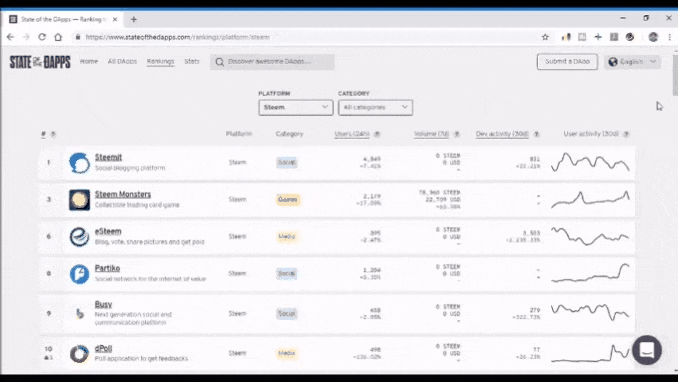The height and width of the screenshot is (382, 678).
Task: Click the Social tag in Steemit row
Action: (286, 163)
